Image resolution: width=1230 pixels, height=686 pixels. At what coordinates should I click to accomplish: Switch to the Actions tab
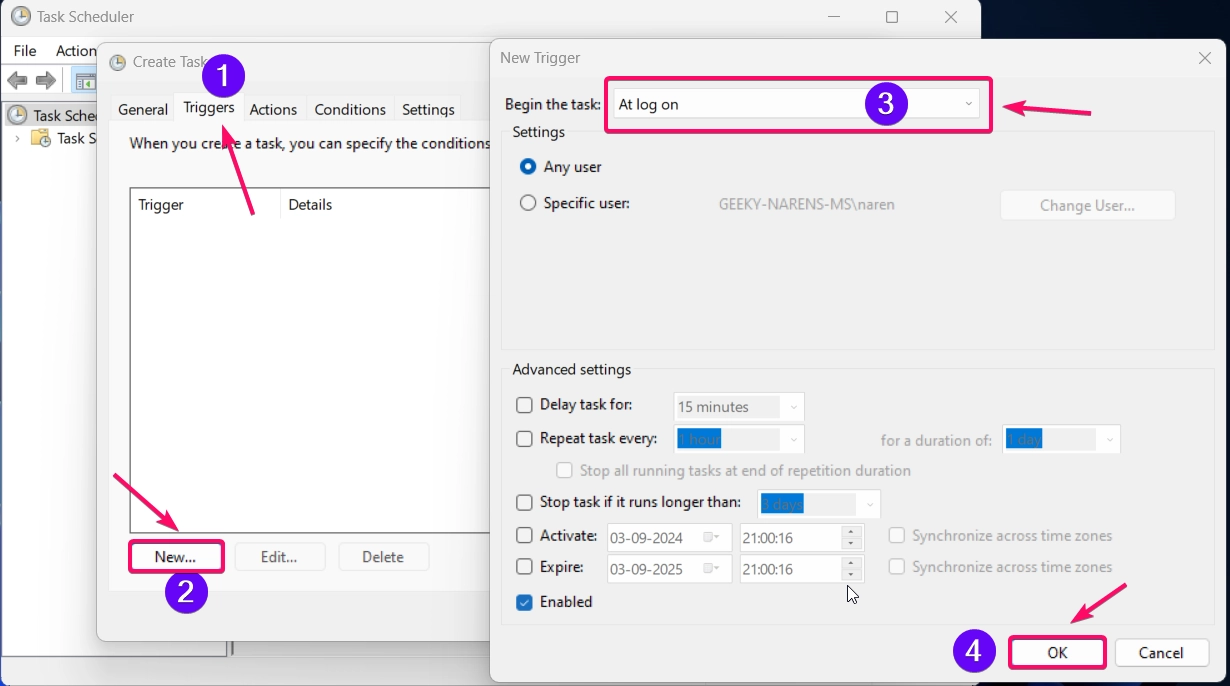[273, 109]
